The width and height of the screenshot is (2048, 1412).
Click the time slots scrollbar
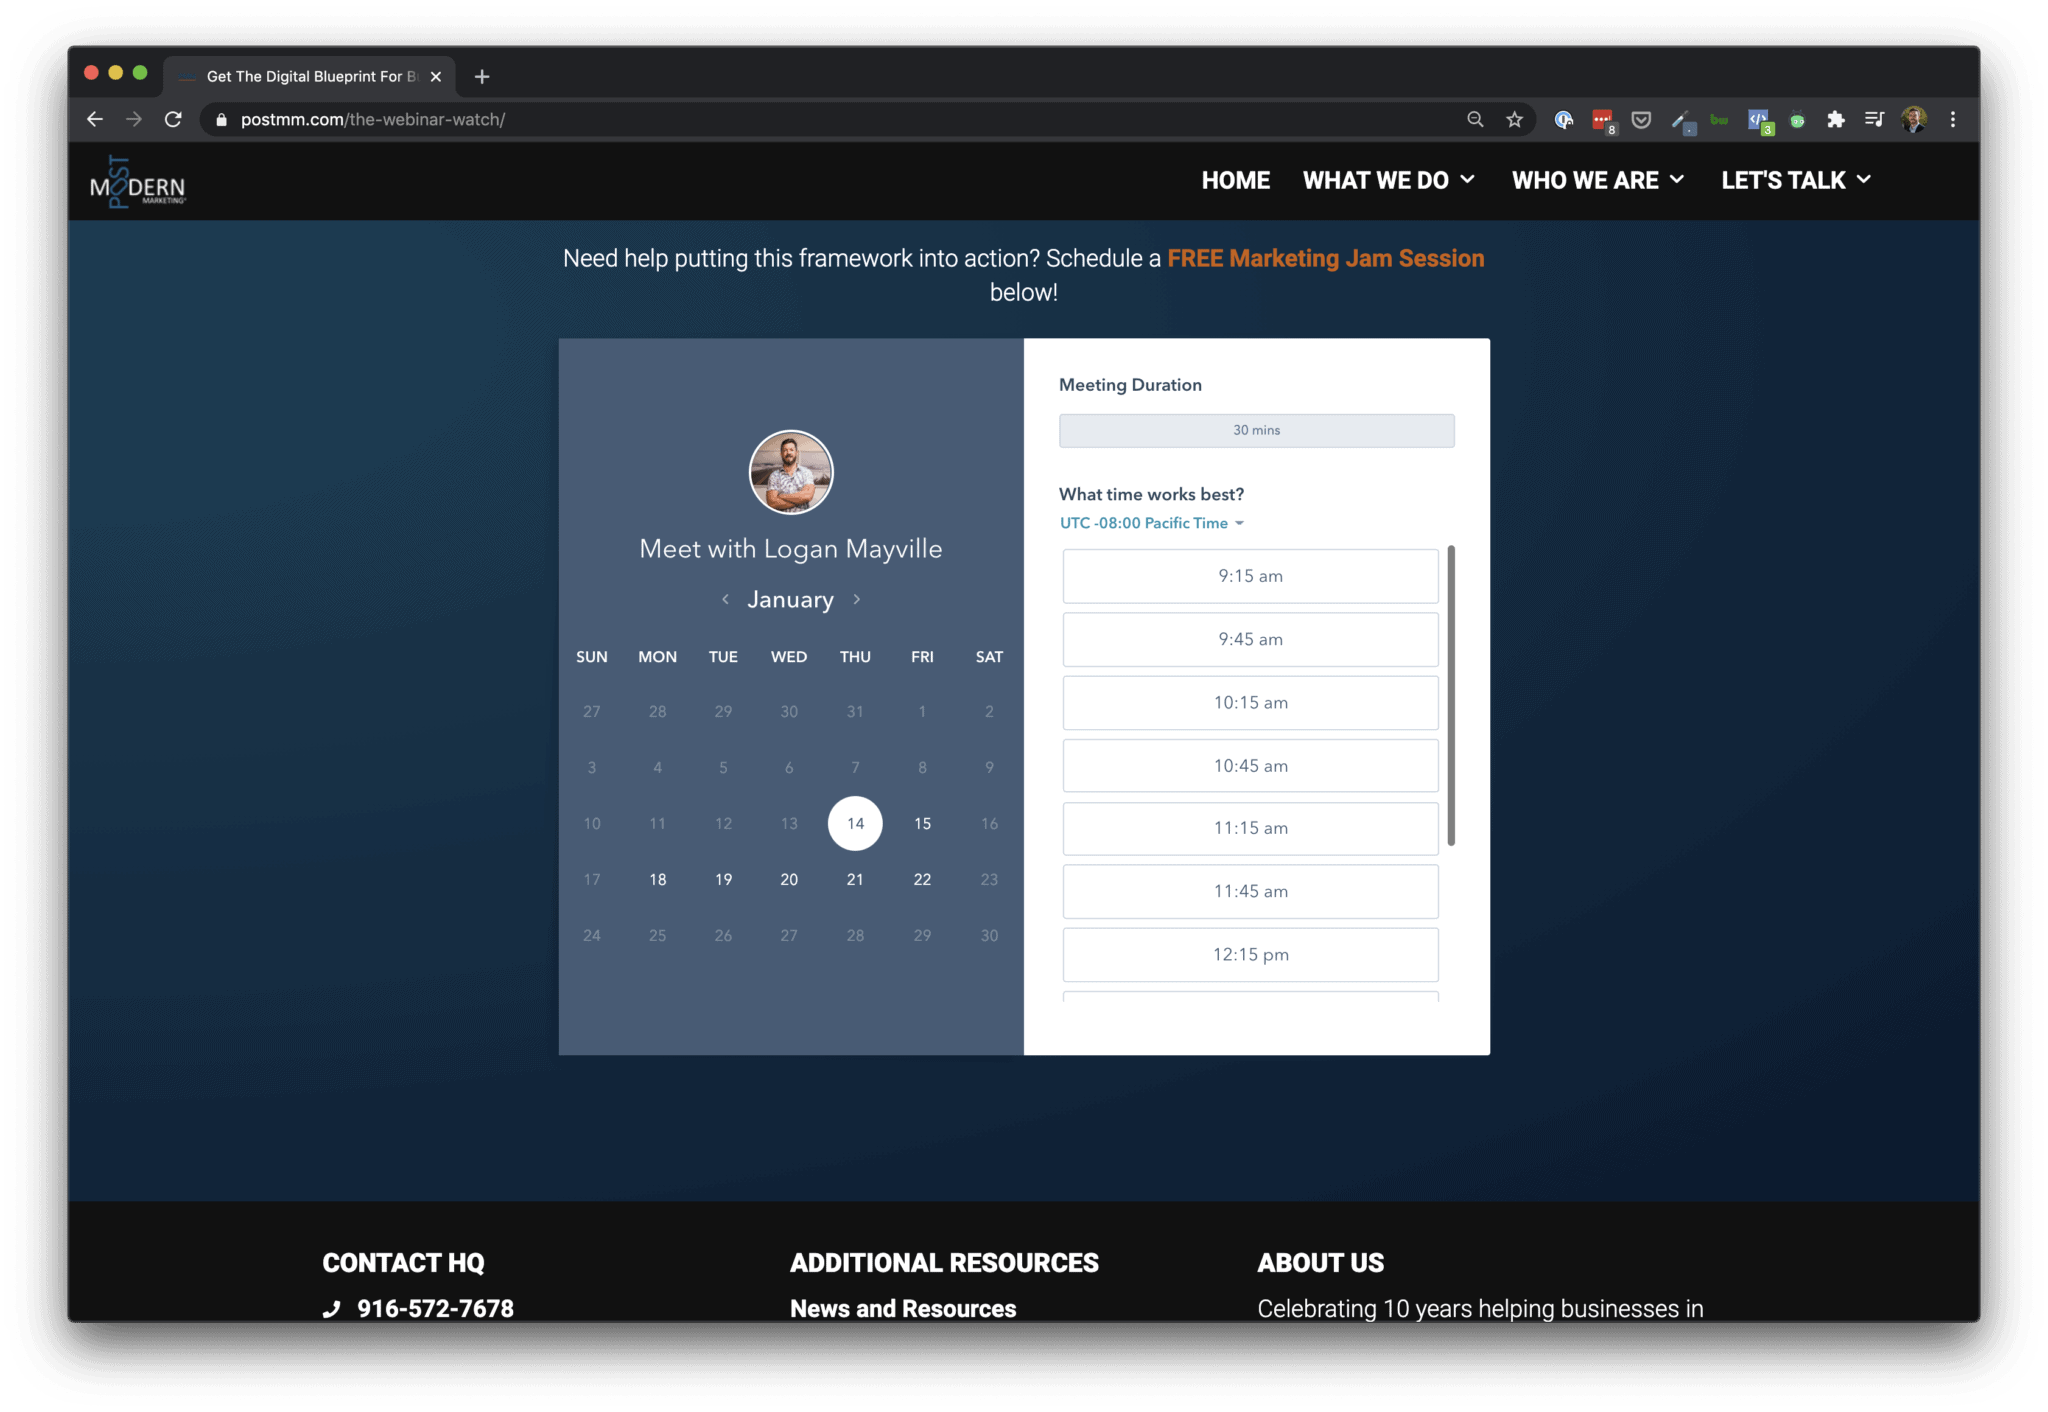pos(1451,695)
